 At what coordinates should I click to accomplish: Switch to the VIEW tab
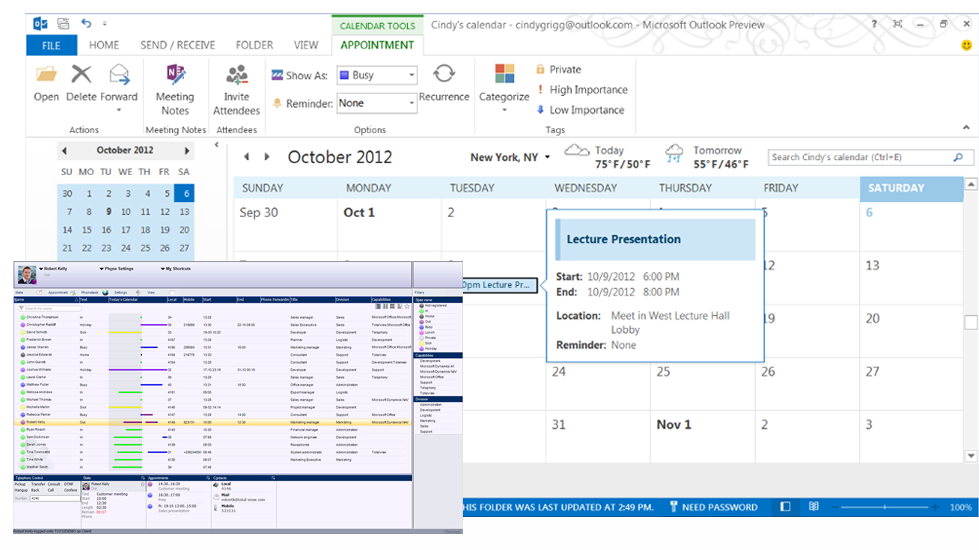click(x=306, y=45)
